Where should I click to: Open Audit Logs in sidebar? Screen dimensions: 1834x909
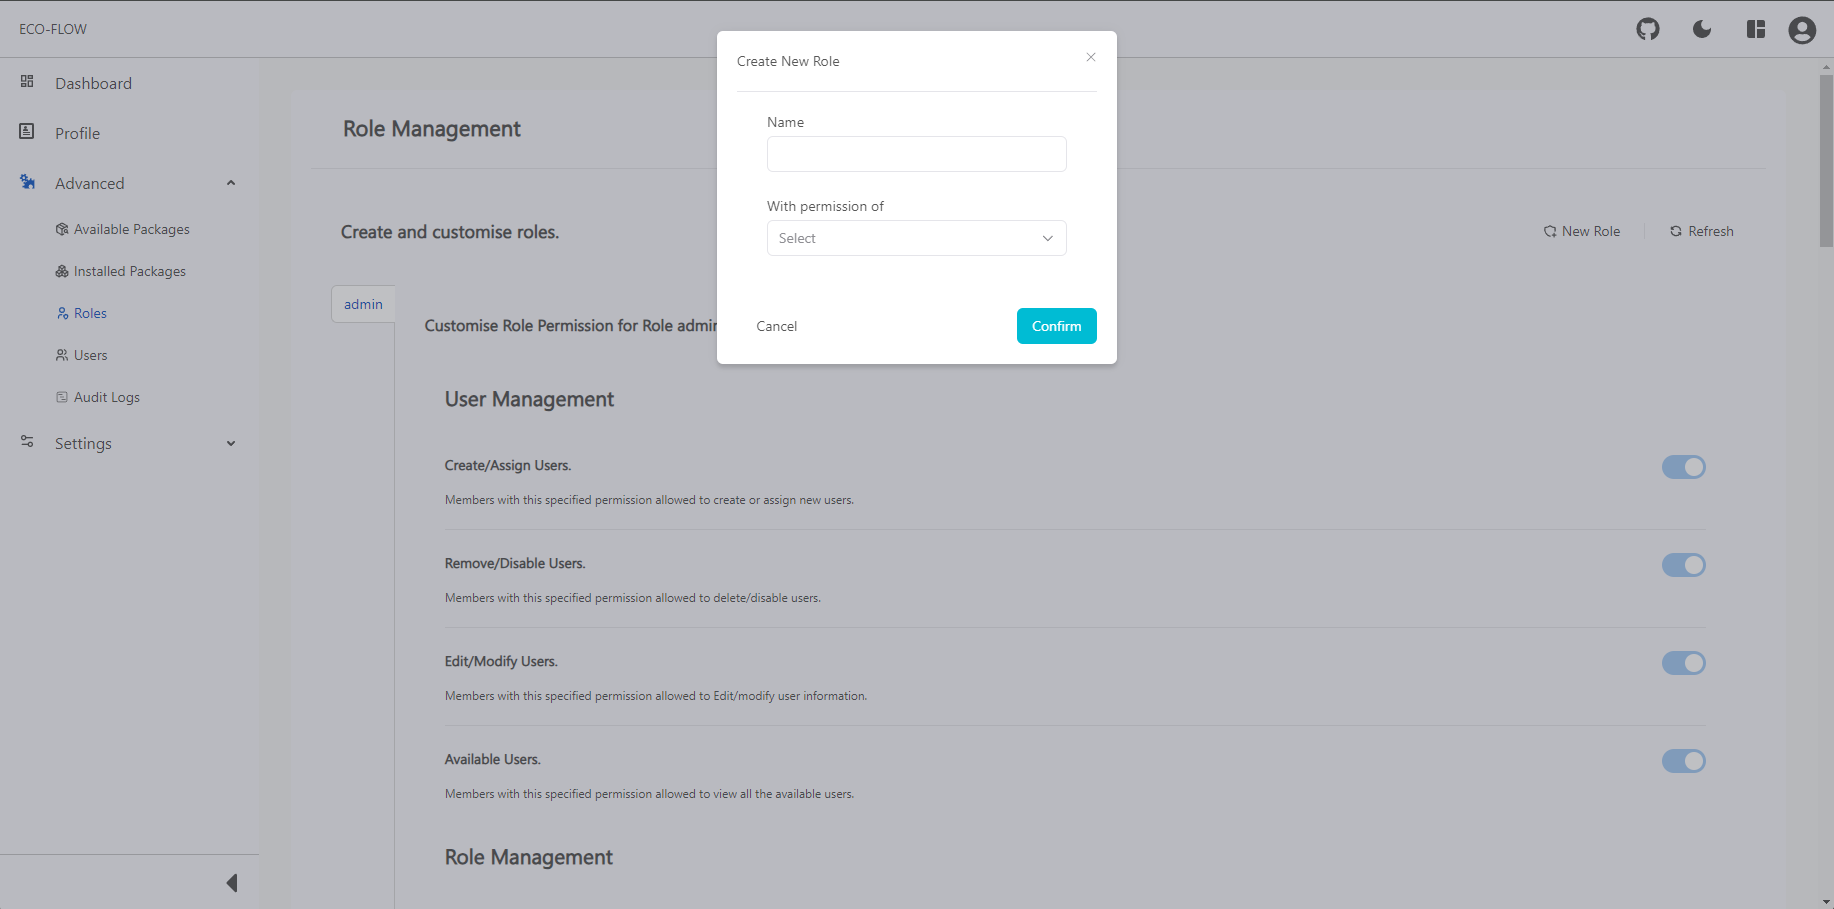pyautogui.click(x=107, y=397)
